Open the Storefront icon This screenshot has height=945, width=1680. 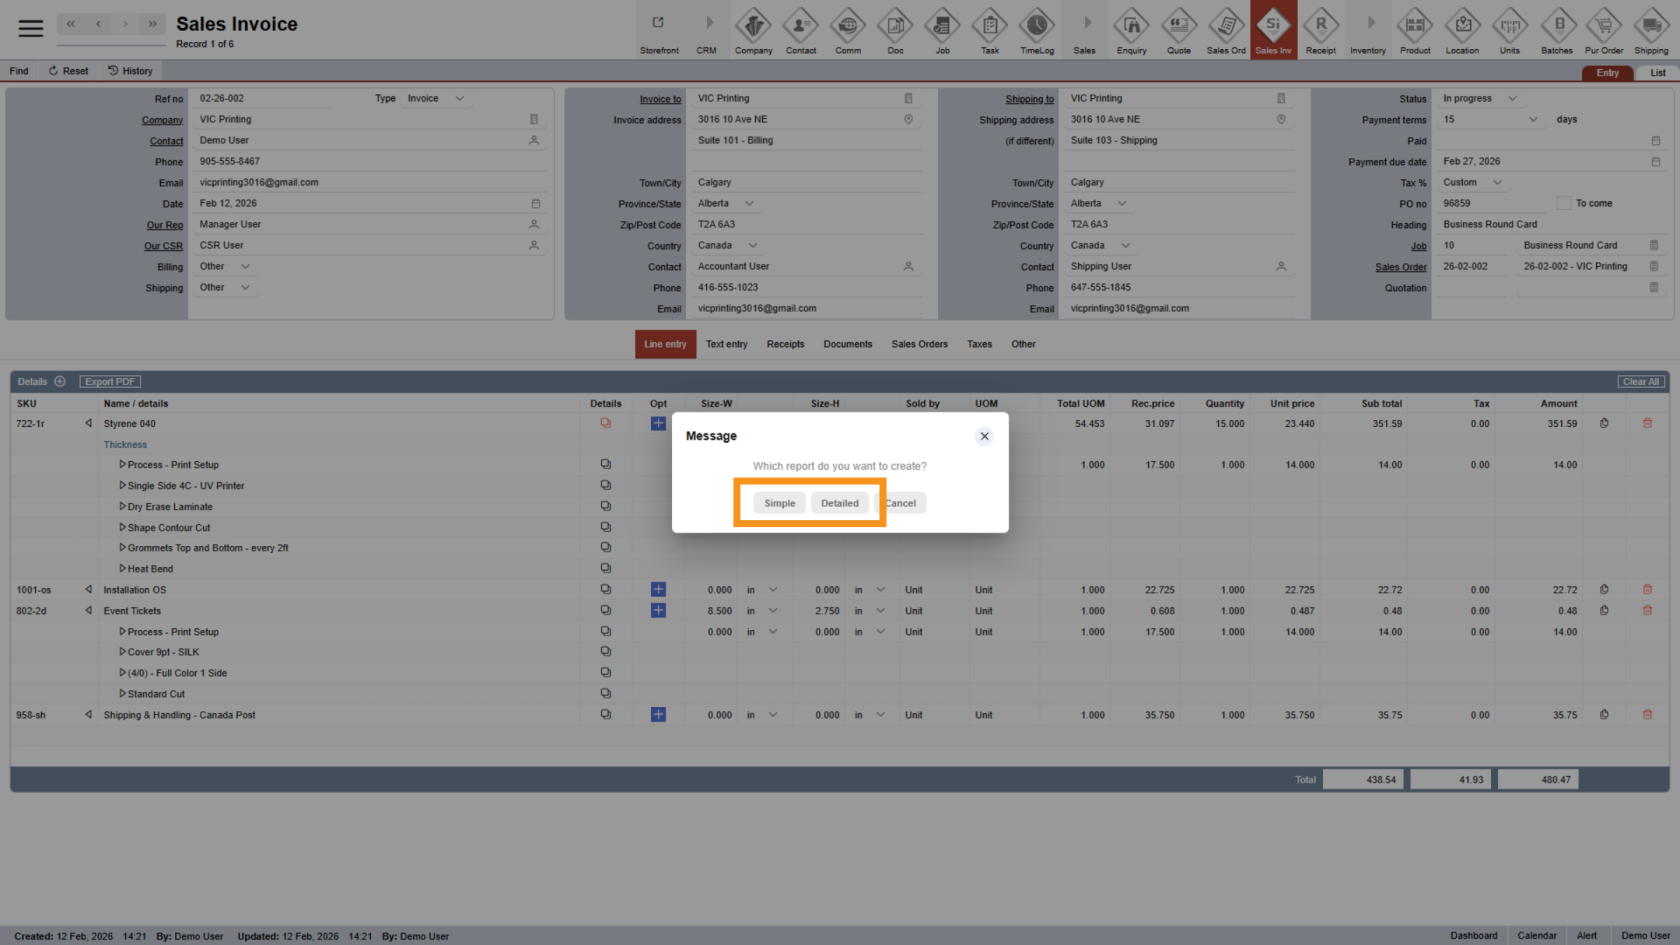[659, 28]
